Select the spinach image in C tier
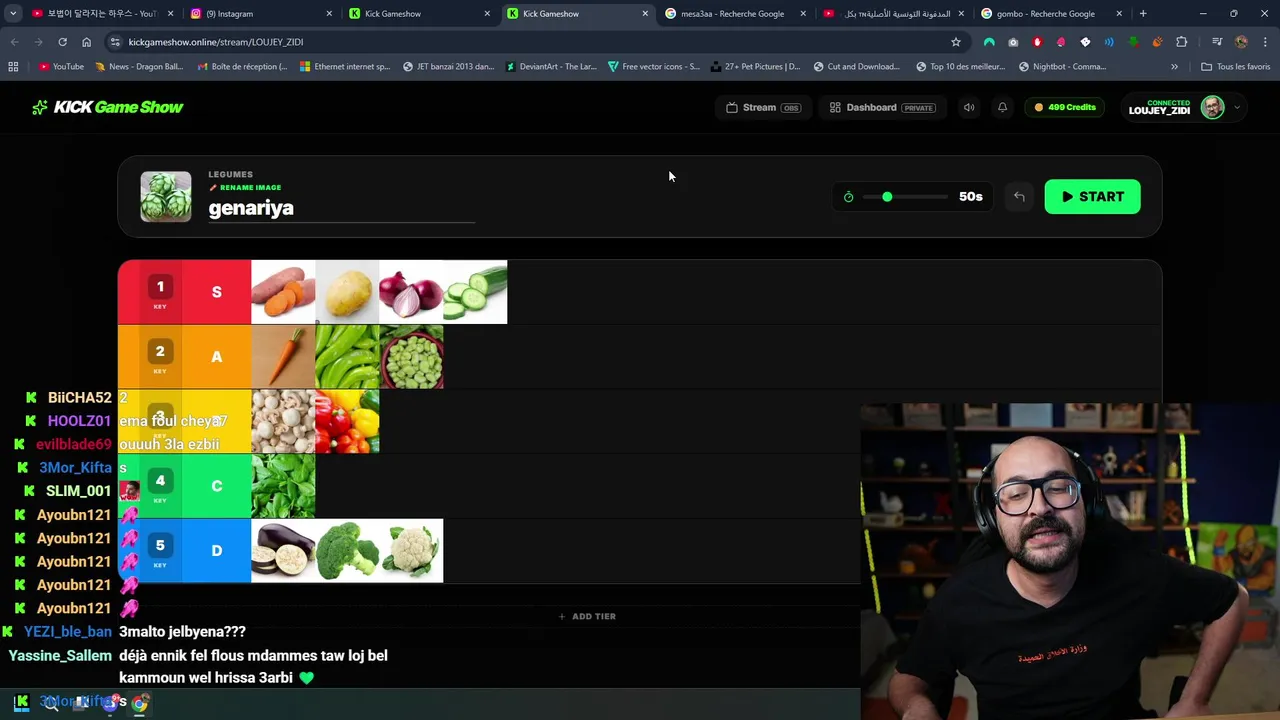Viewport: 1280px width, 720px height. (x=283, y=486)
